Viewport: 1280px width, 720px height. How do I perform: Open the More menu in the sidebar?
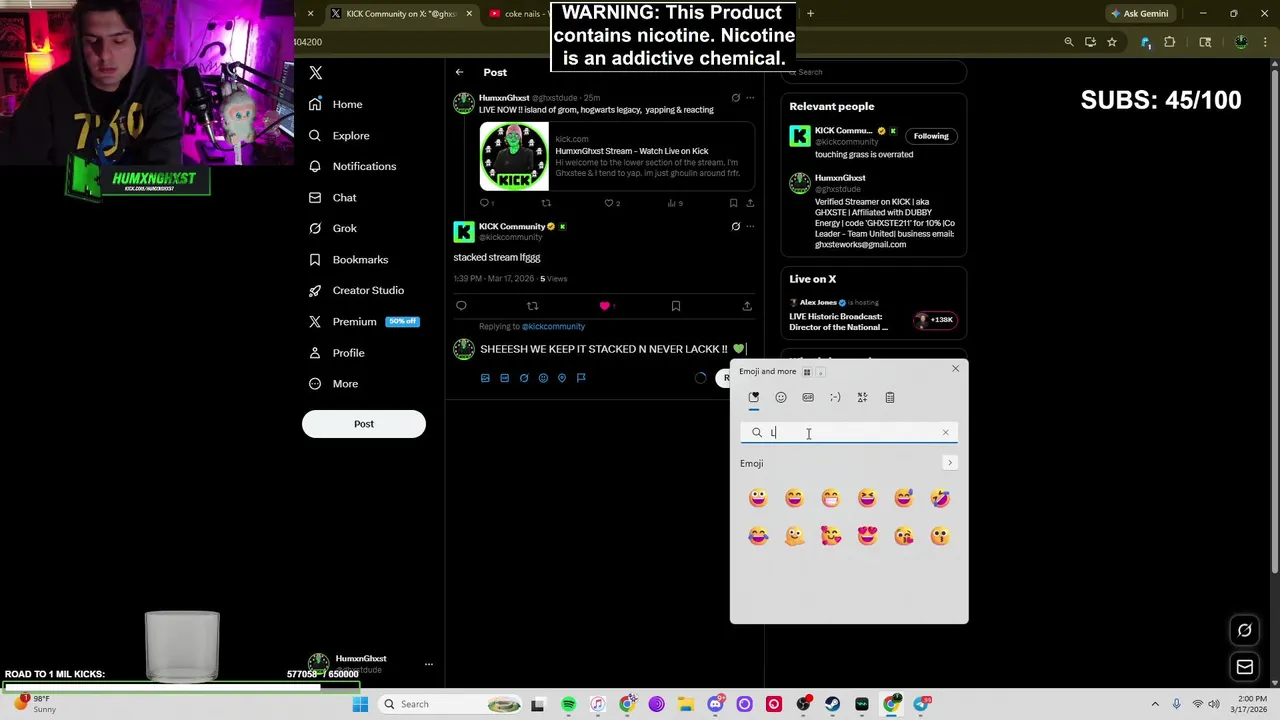pyautogui.click(x=333, y=383)
